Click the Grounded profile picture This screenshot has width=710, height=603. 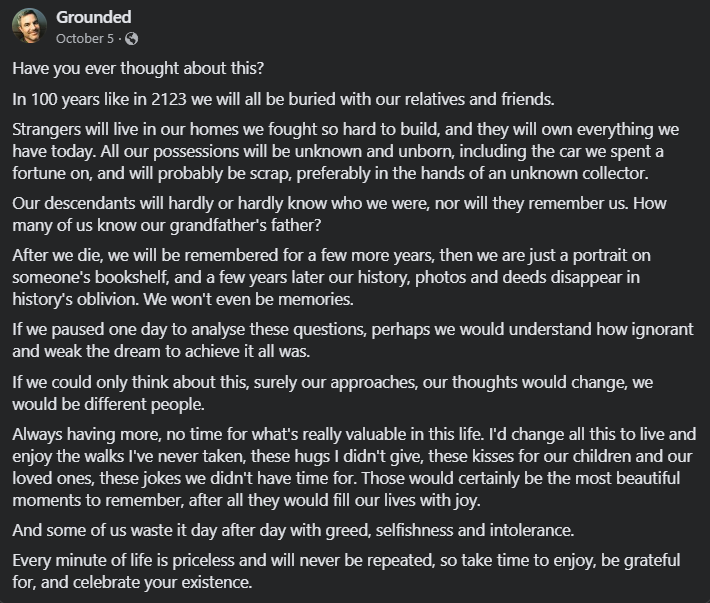tap(29, 27)
